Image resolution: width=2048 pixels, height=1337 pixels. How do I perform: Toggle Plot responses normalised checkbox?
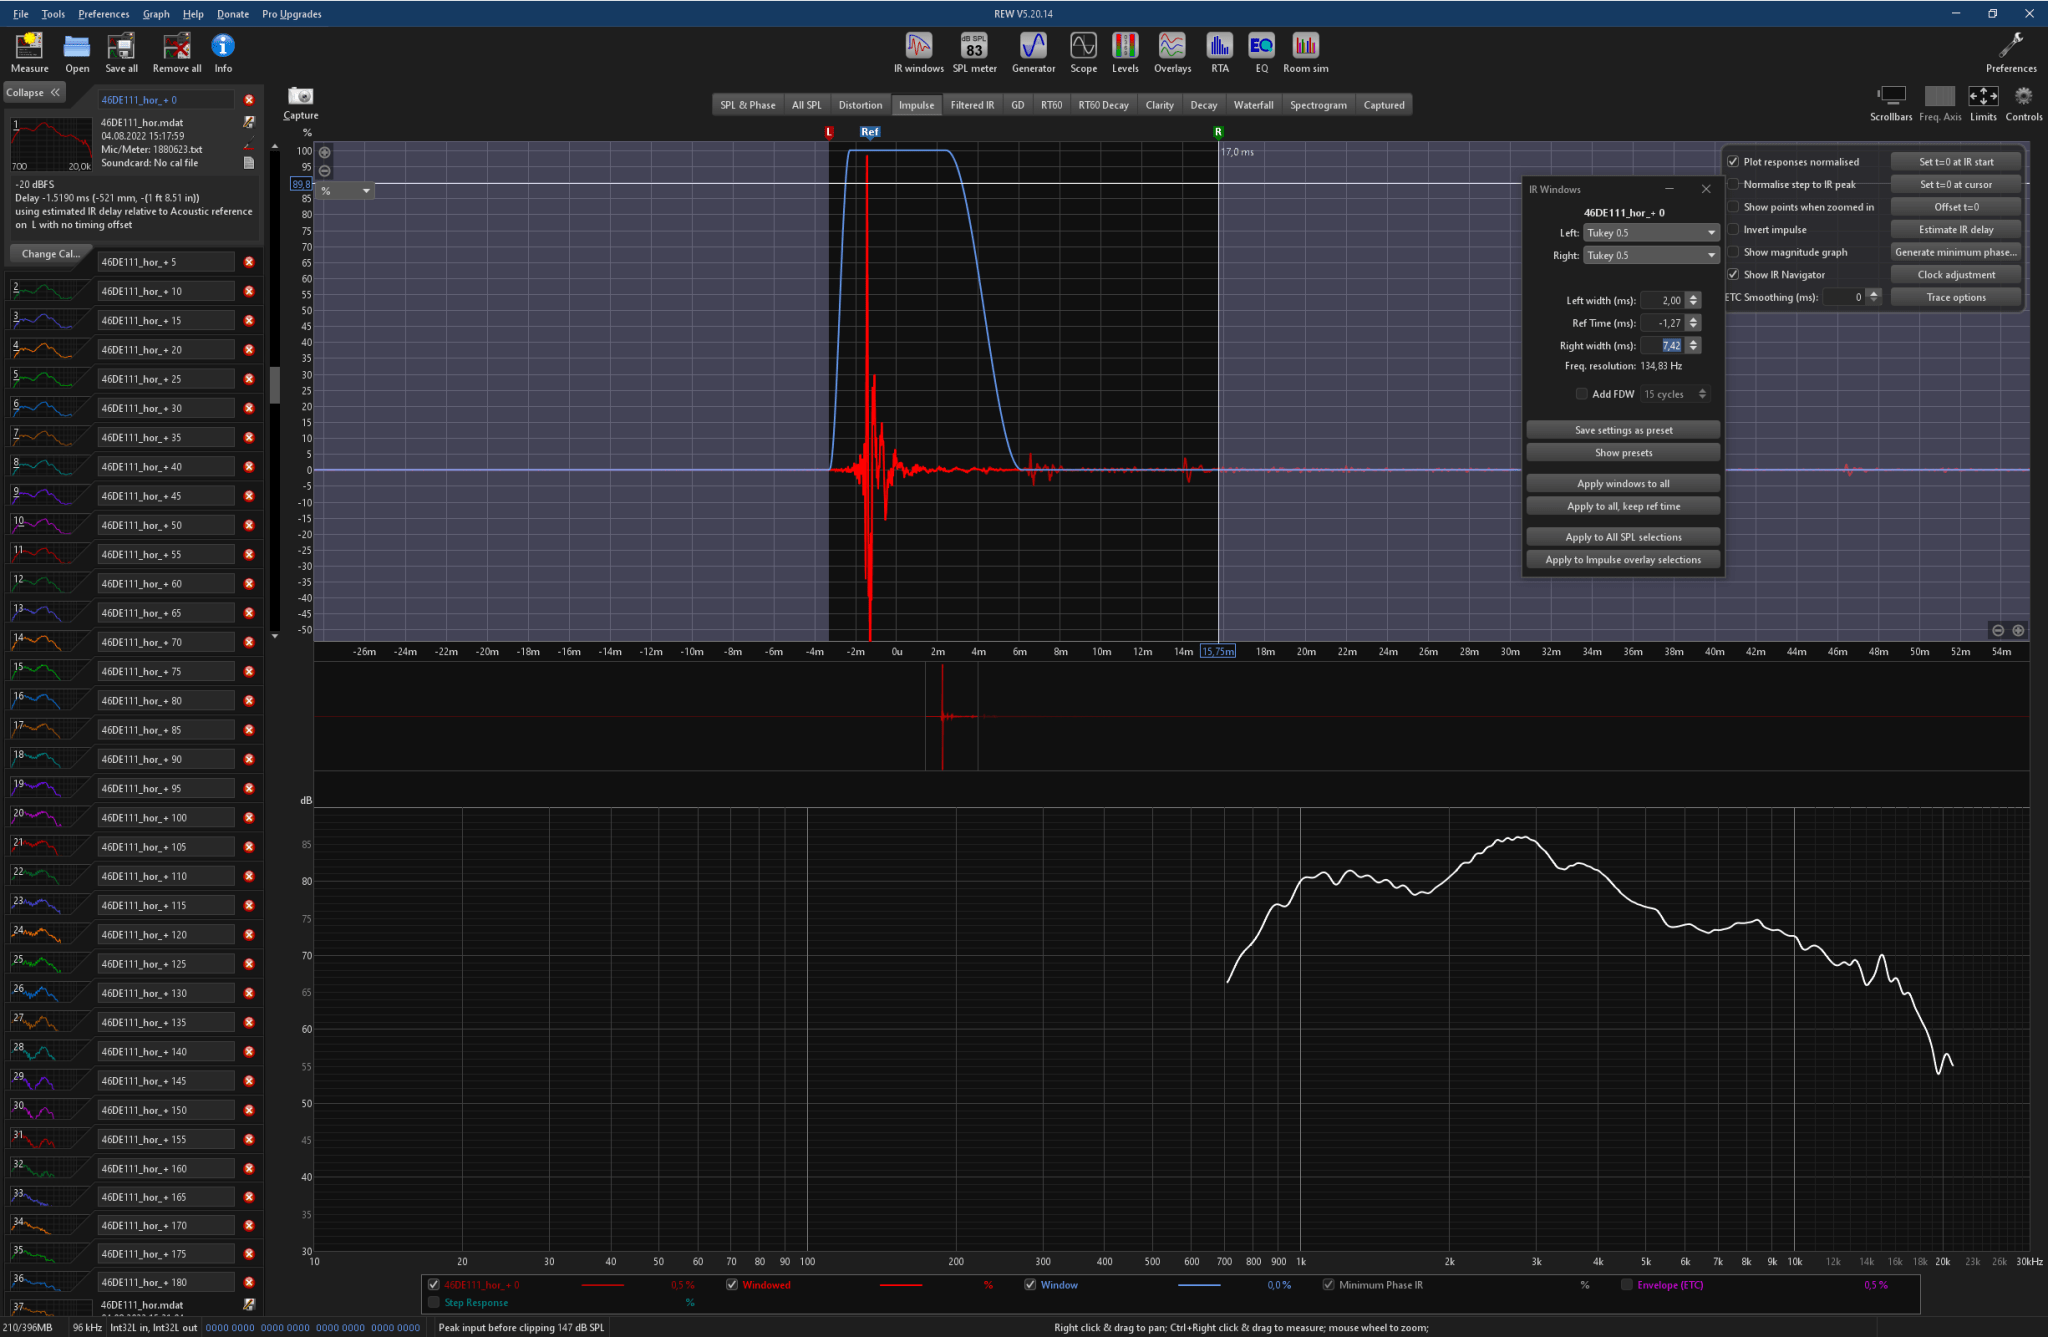point(1733,162)
